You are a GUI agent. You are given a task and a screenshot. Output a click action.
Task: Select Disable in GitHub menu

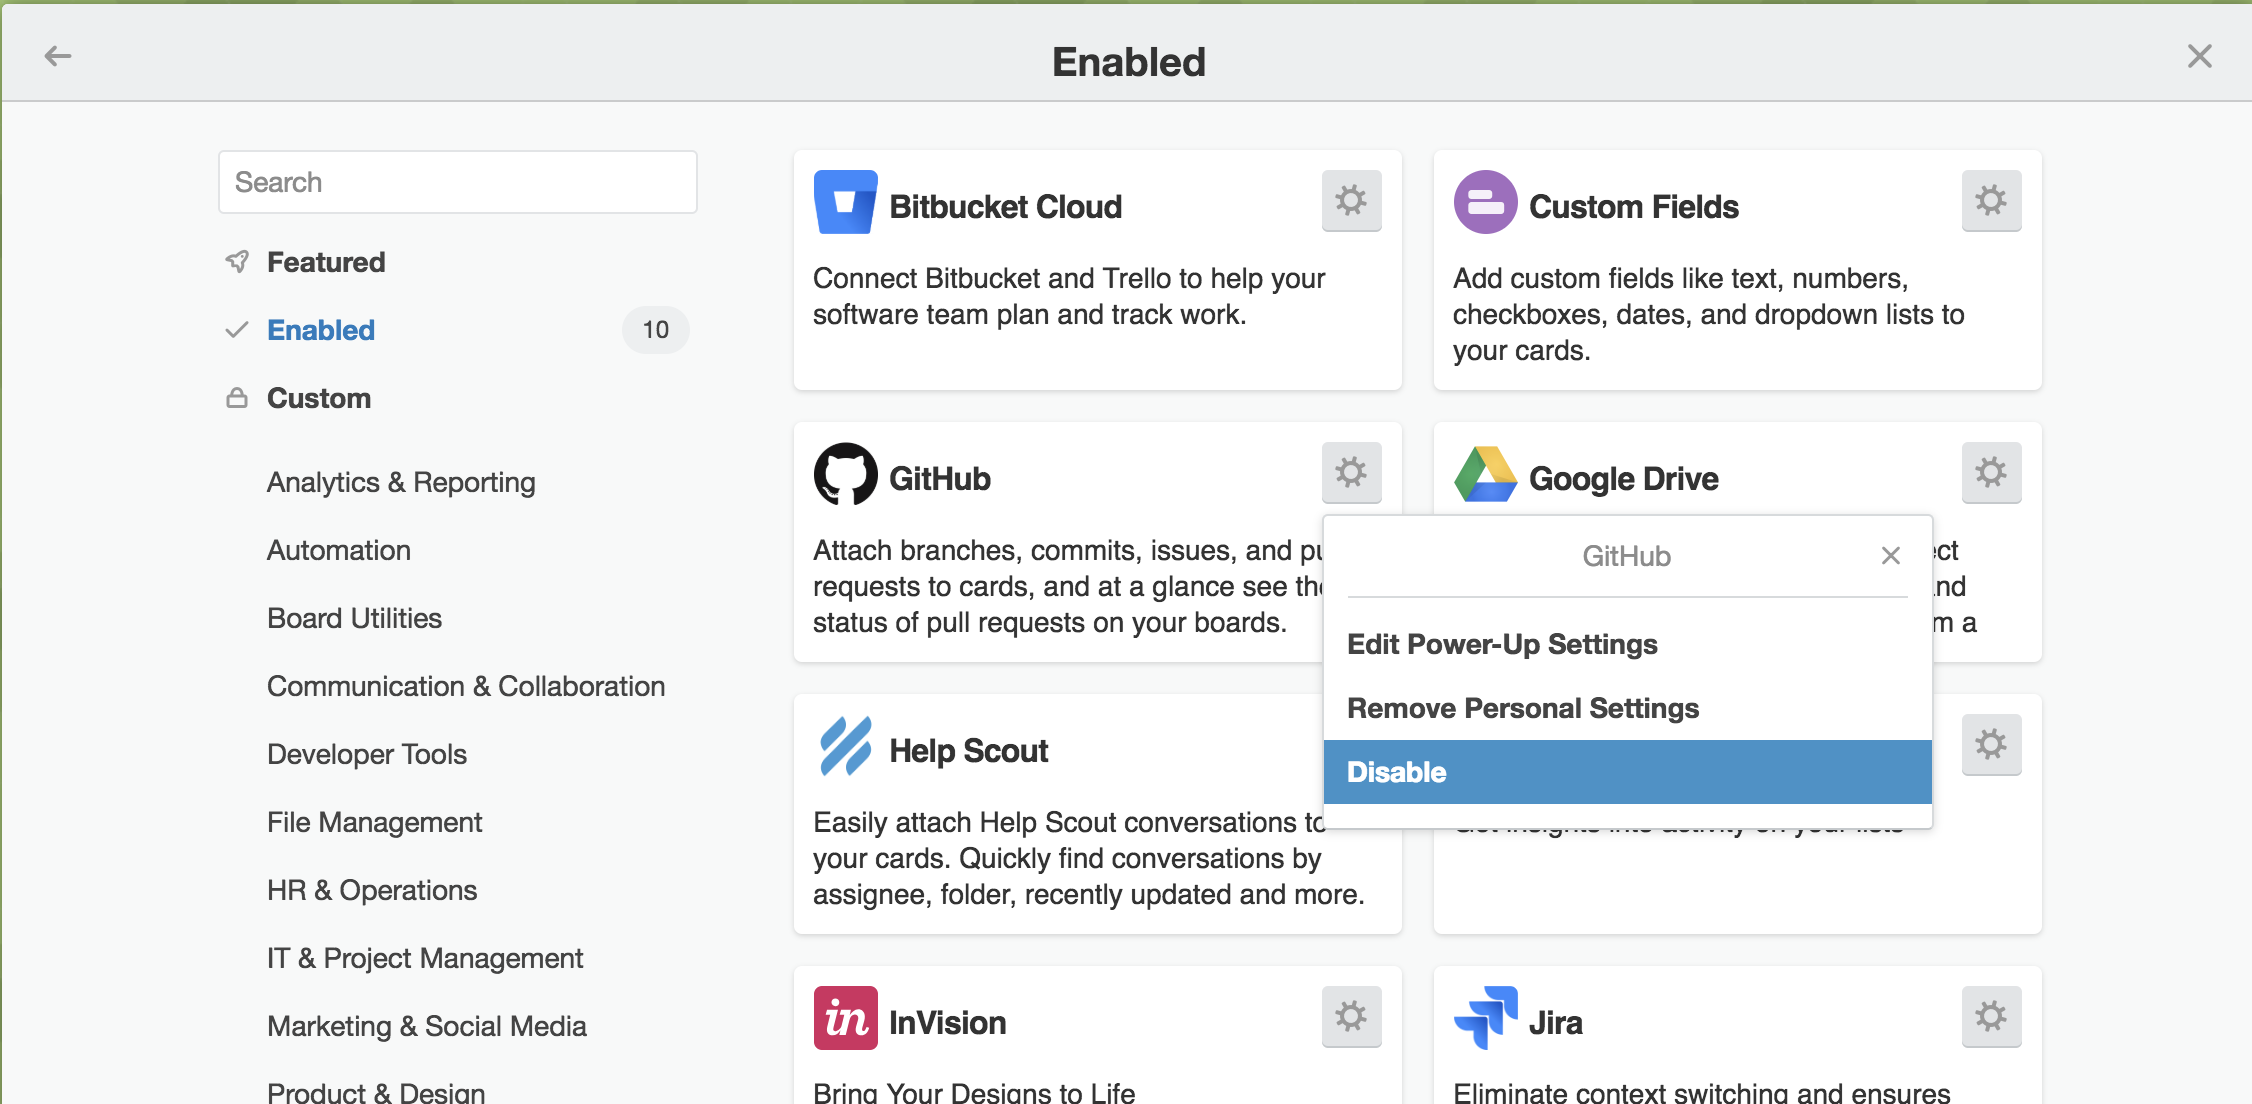[1627, 772]
